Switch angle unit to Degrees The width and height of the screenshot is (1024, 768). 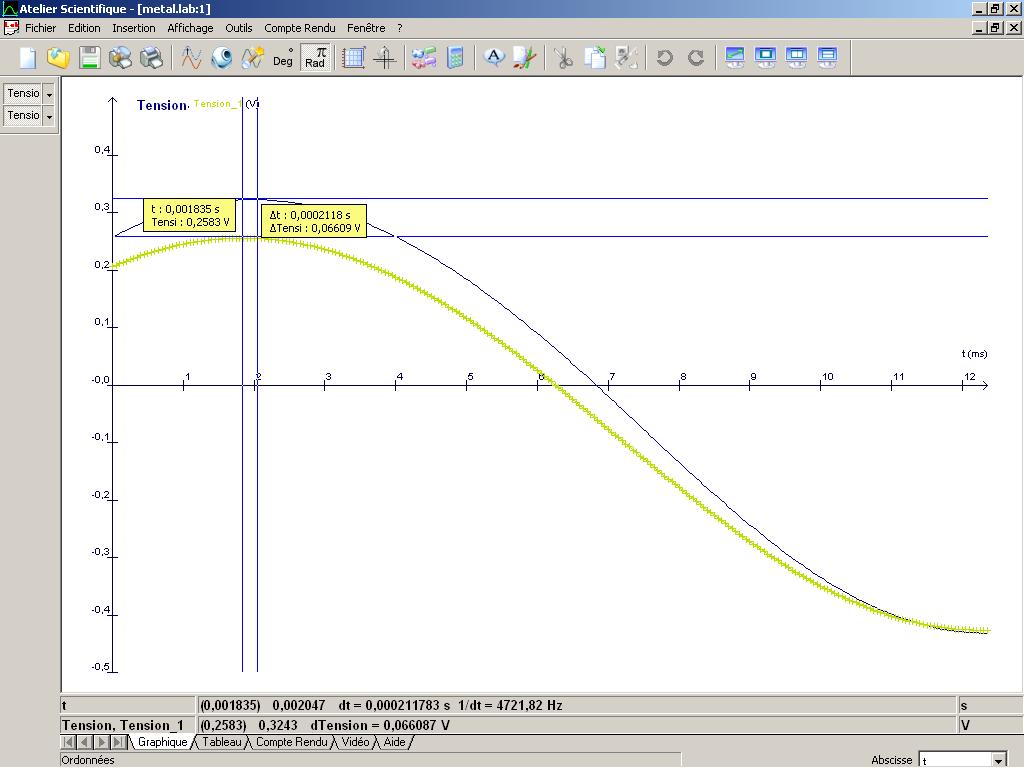(283, 58)
